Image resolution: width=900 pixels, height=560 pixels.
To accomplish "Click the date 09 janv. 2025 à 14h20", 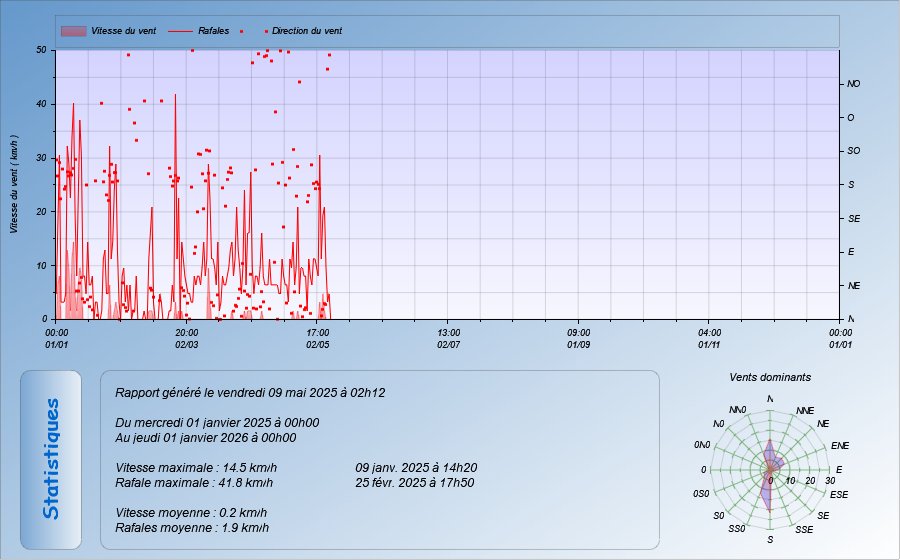I will coord(416,468).
